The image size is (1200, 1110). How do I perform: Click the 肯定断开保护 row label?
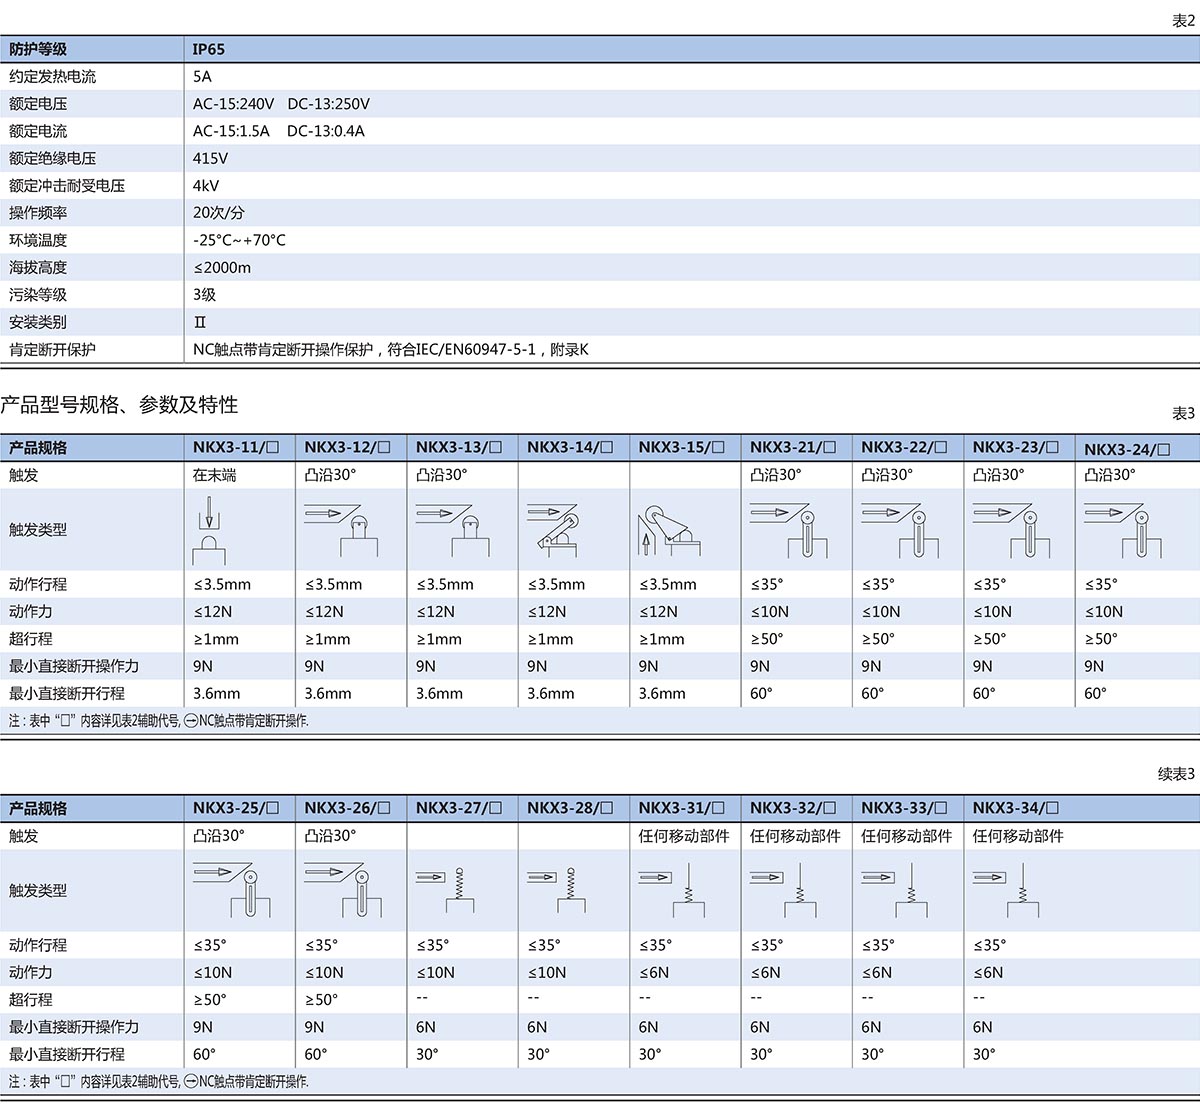(52, 349)
